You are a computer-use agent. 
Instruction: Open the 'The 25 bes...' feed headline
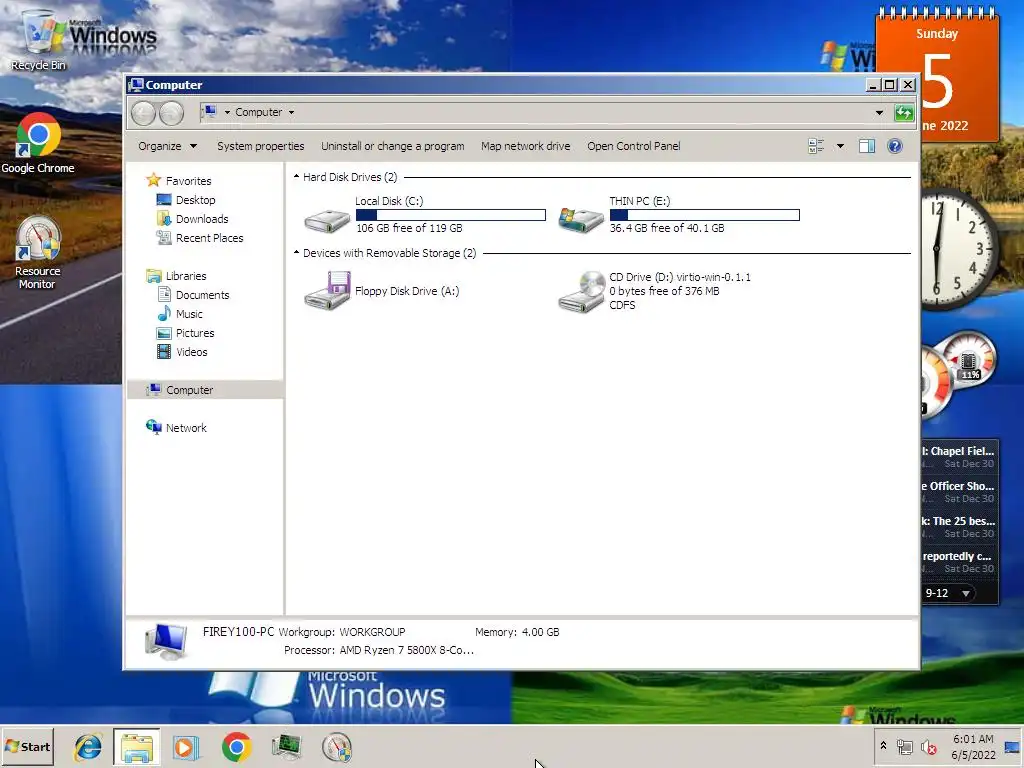pyautogui.click(x=959, y=521)
